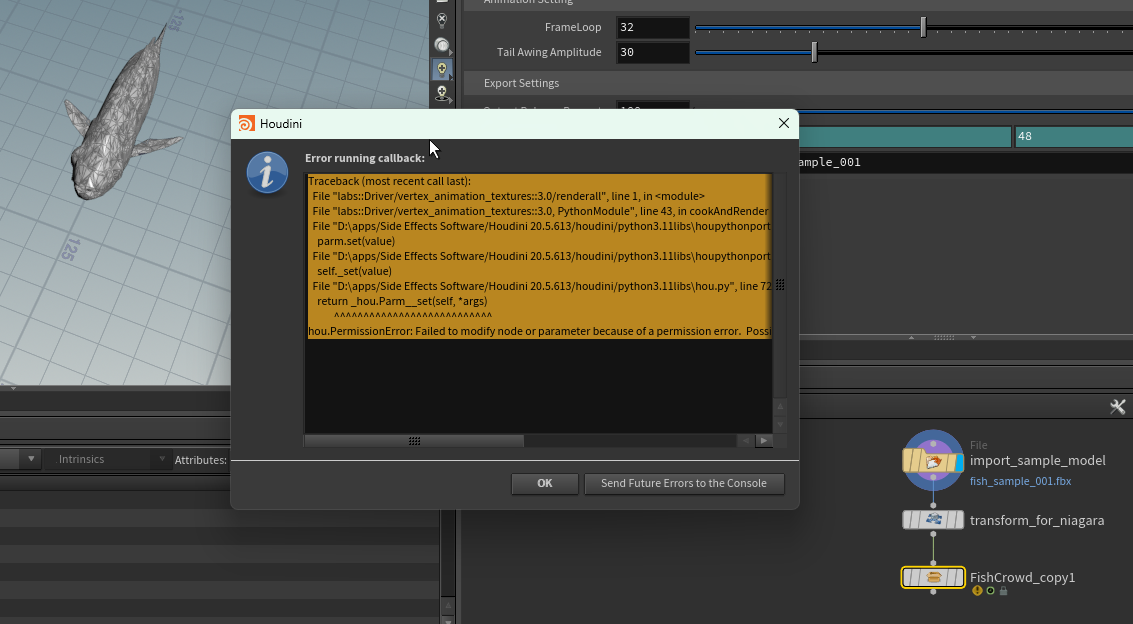Click the traceback scroll right arrow
This screenshot has width=1133, height=624.
click(x=764, y=441)
